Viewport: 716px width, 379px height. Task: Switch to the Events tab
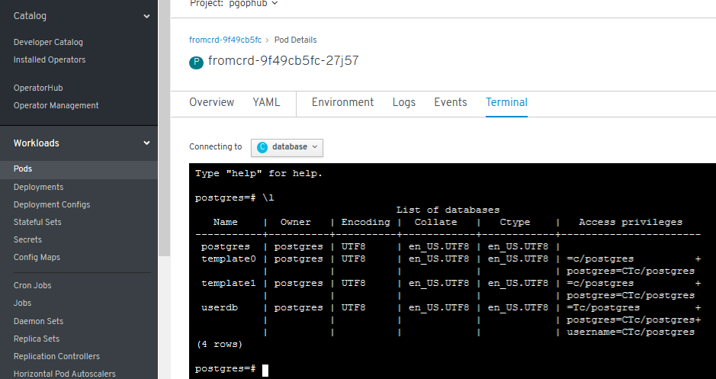(450, 102)
